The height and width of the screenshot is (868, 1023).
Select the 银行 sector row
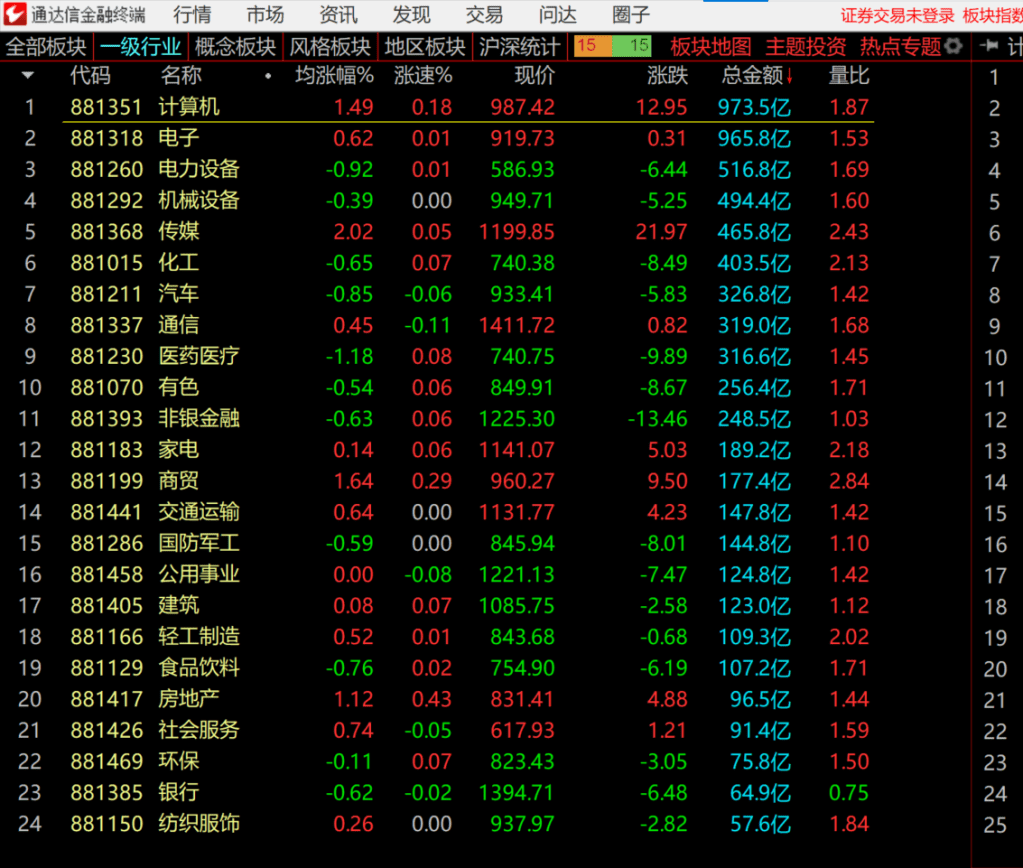tap(179, 793)
